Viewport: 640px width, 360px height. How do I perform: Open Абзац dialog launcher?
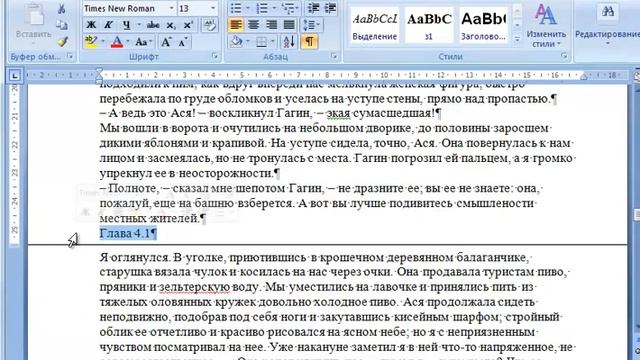pos(334,57)
